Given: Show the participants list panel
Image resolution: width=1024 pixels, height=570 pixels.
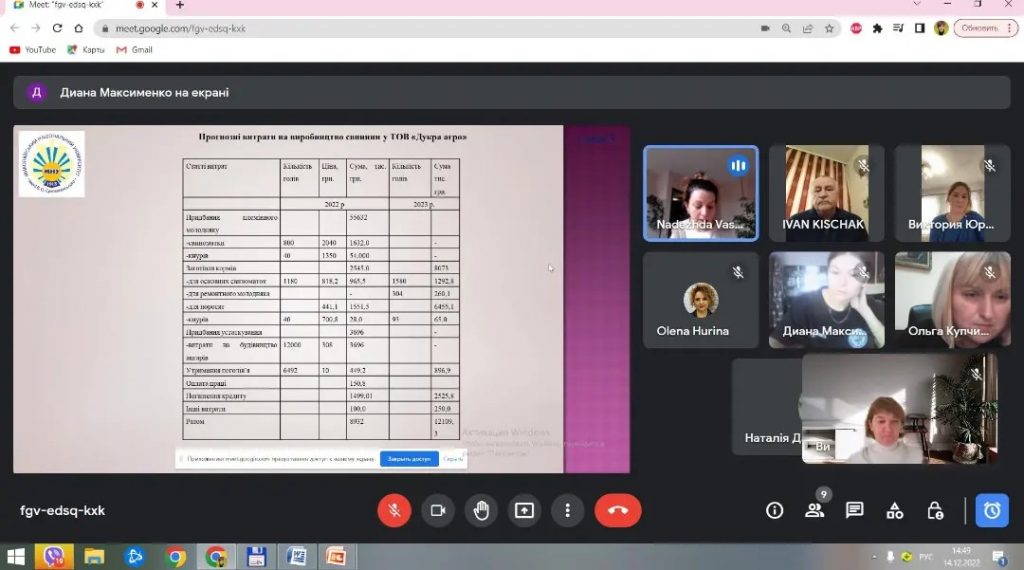Looking at the screenshot, I should coord(815,510).
